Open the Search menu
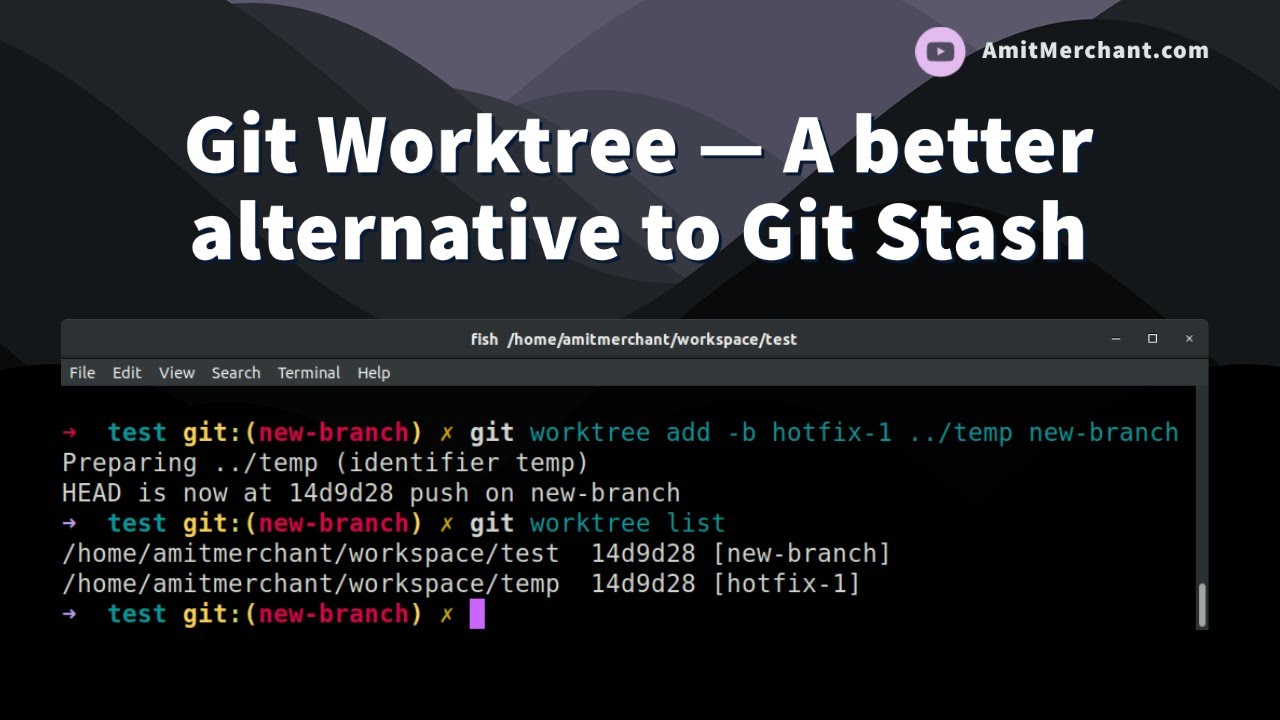 (x=236, y=373)
